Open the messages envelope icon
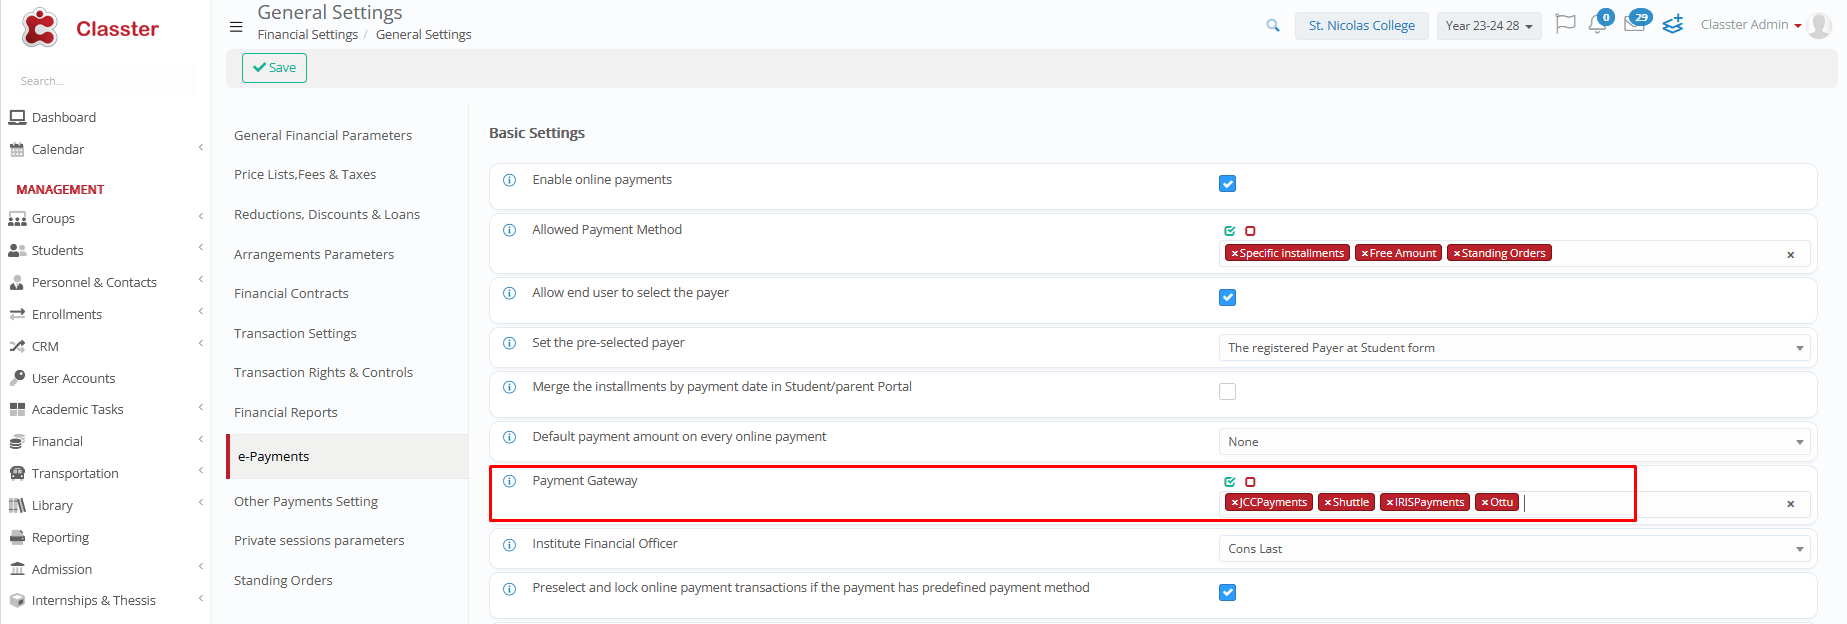This screenshot has width=1847, height=624. pyautogui.click(x=1634, y=24)
